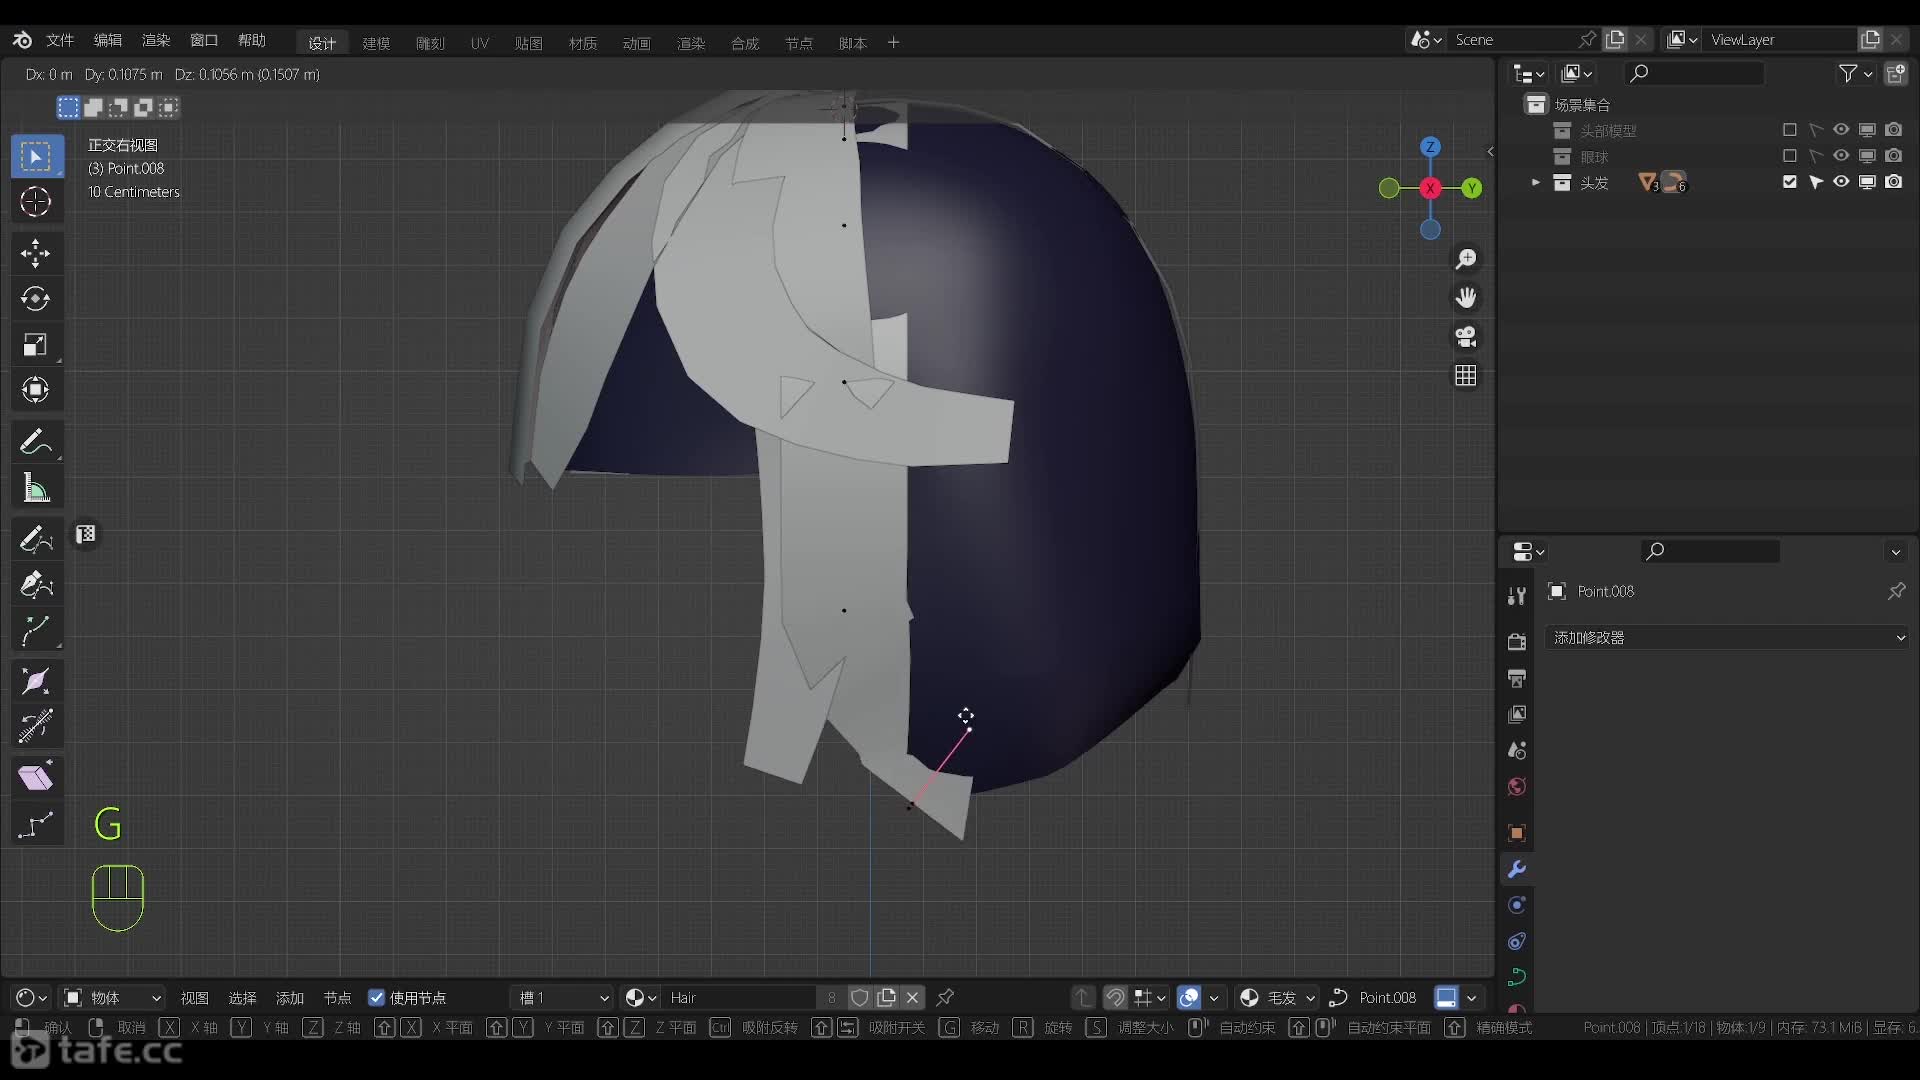The width and height of the screenshot is (1920, 1080).
Task: Disable 头发 collection in renders camera icon
Action: 1894,182
